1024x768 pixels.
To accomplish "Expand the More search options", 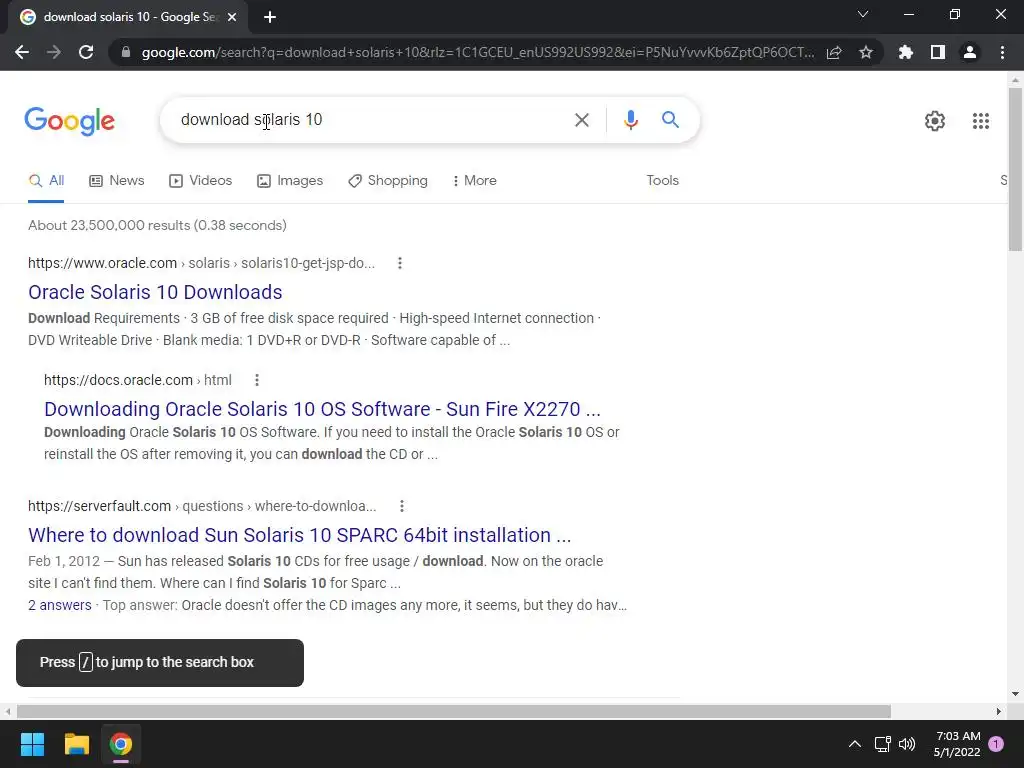I will (x=475, y=181).
